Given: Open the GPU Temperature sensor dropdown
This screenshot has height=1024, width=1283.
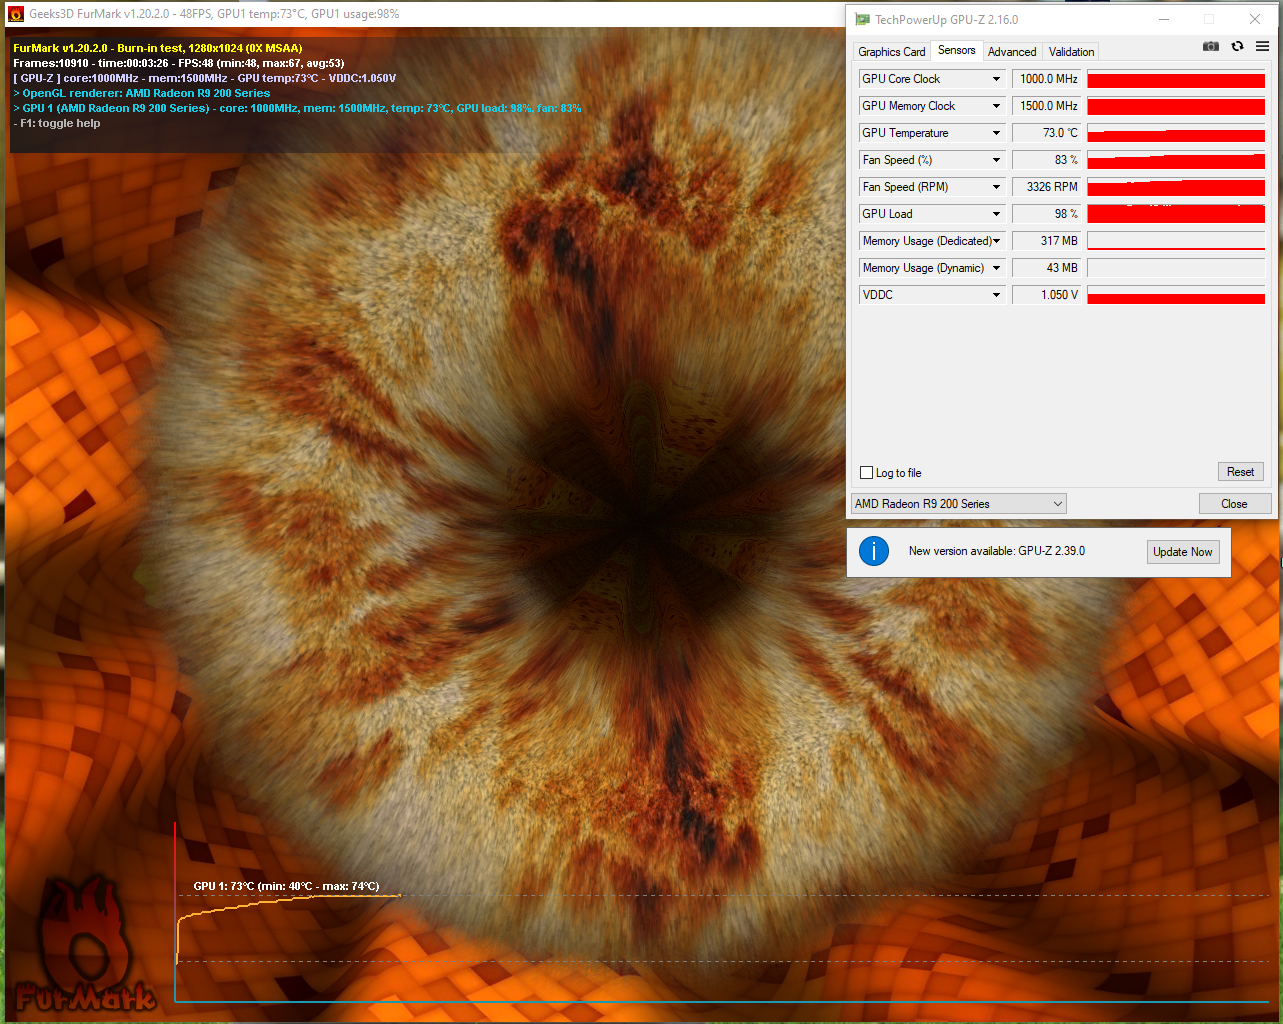Looking at the screenshot, I should tap(996, 133).
